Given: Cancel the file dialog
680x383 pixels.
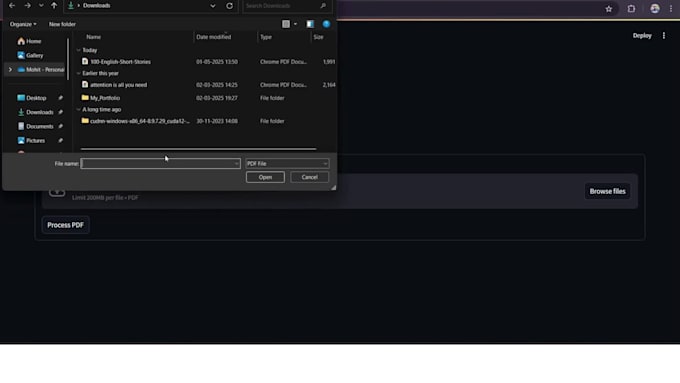Looking at the screenshot, I should (310, 177).
